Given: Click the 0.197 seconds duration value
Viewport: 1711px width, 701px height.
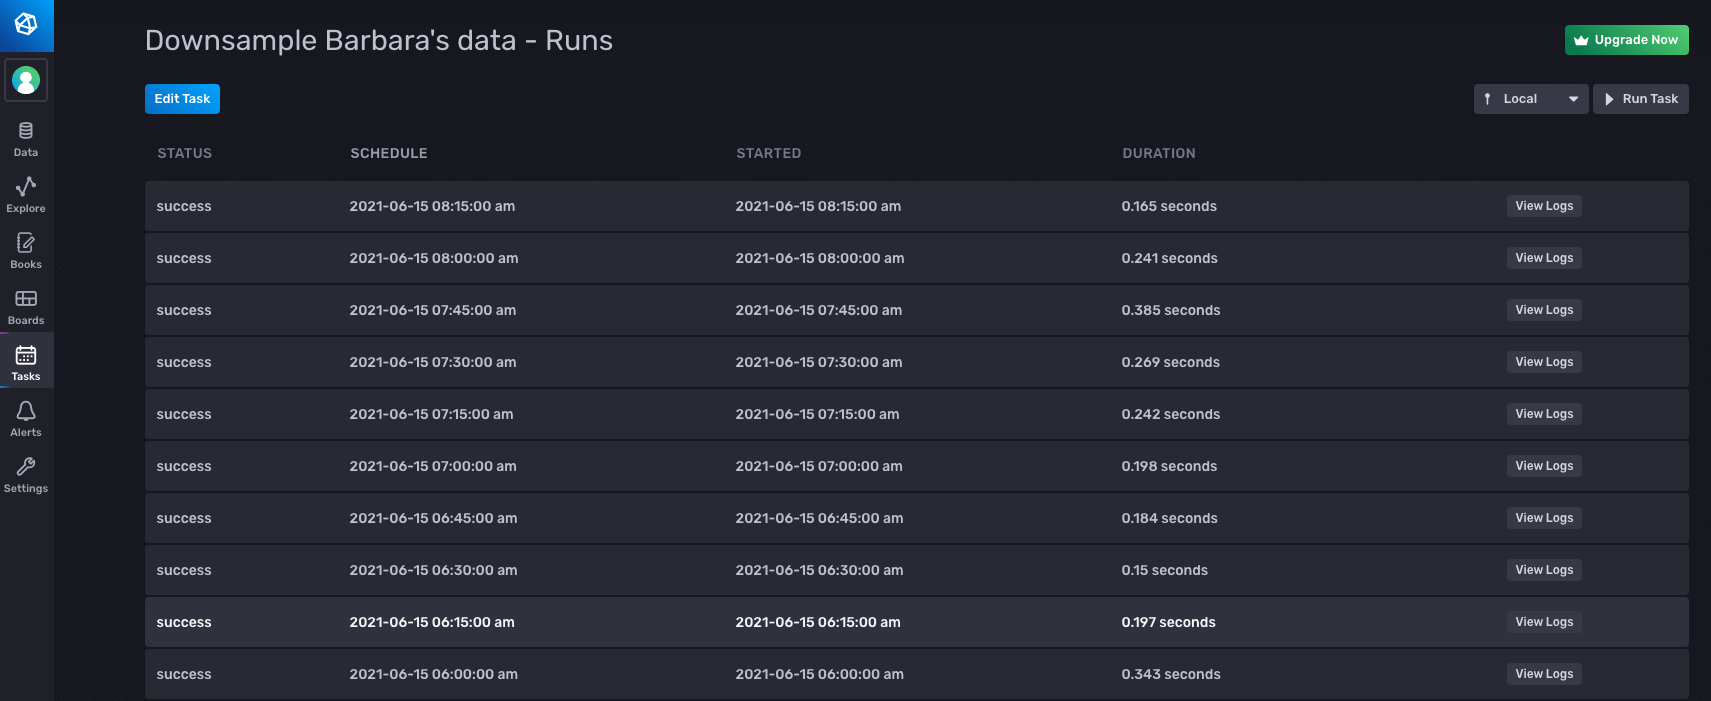Looking at the screenshot, I should click(x=1168, y=622).
